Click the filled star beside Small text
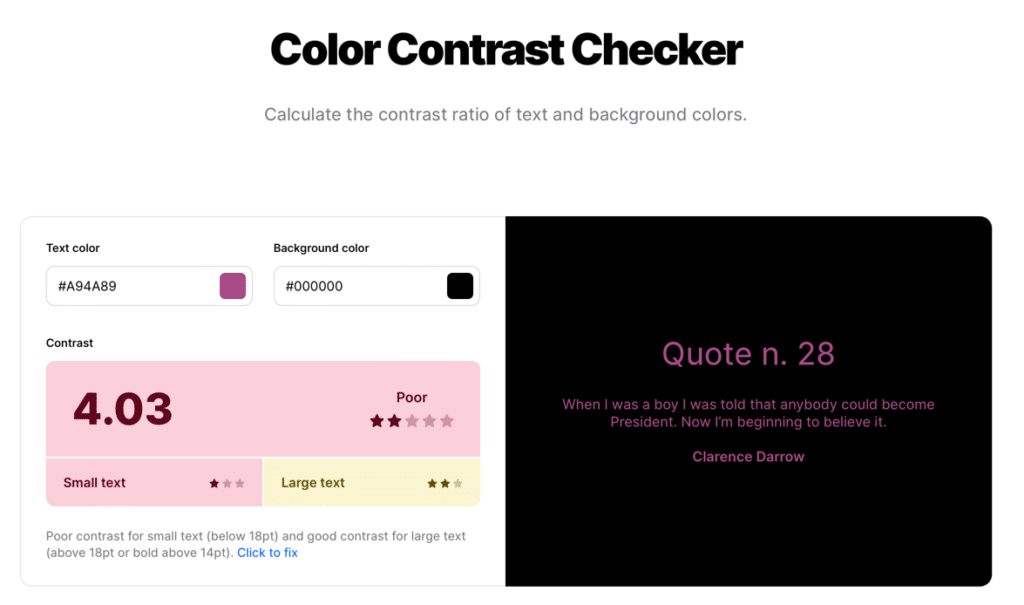The width and height of the screenshot is (1024, 605). click(214, 483)
